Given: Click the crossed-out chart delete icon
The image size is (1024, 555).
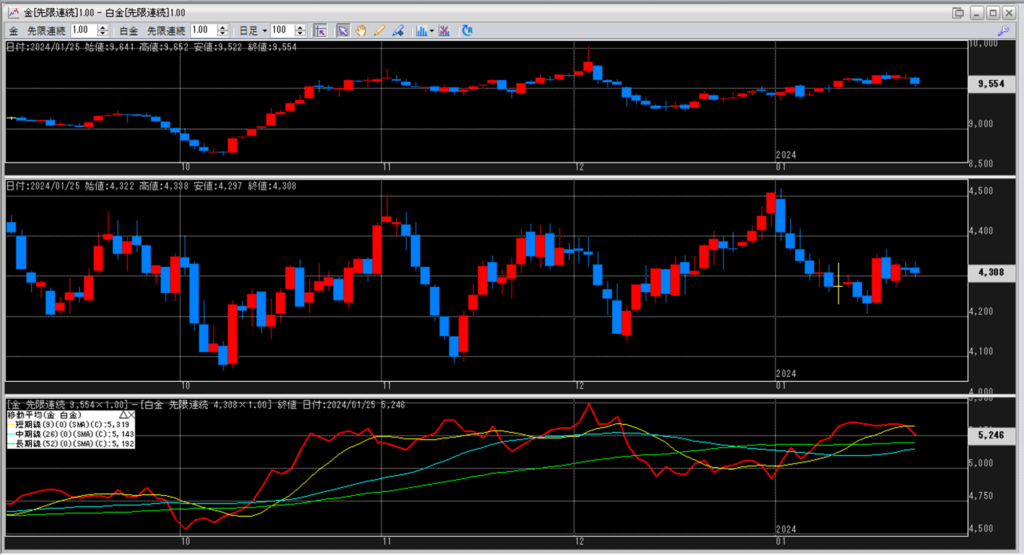Looking at the screenshot, I should pos(443,31).
